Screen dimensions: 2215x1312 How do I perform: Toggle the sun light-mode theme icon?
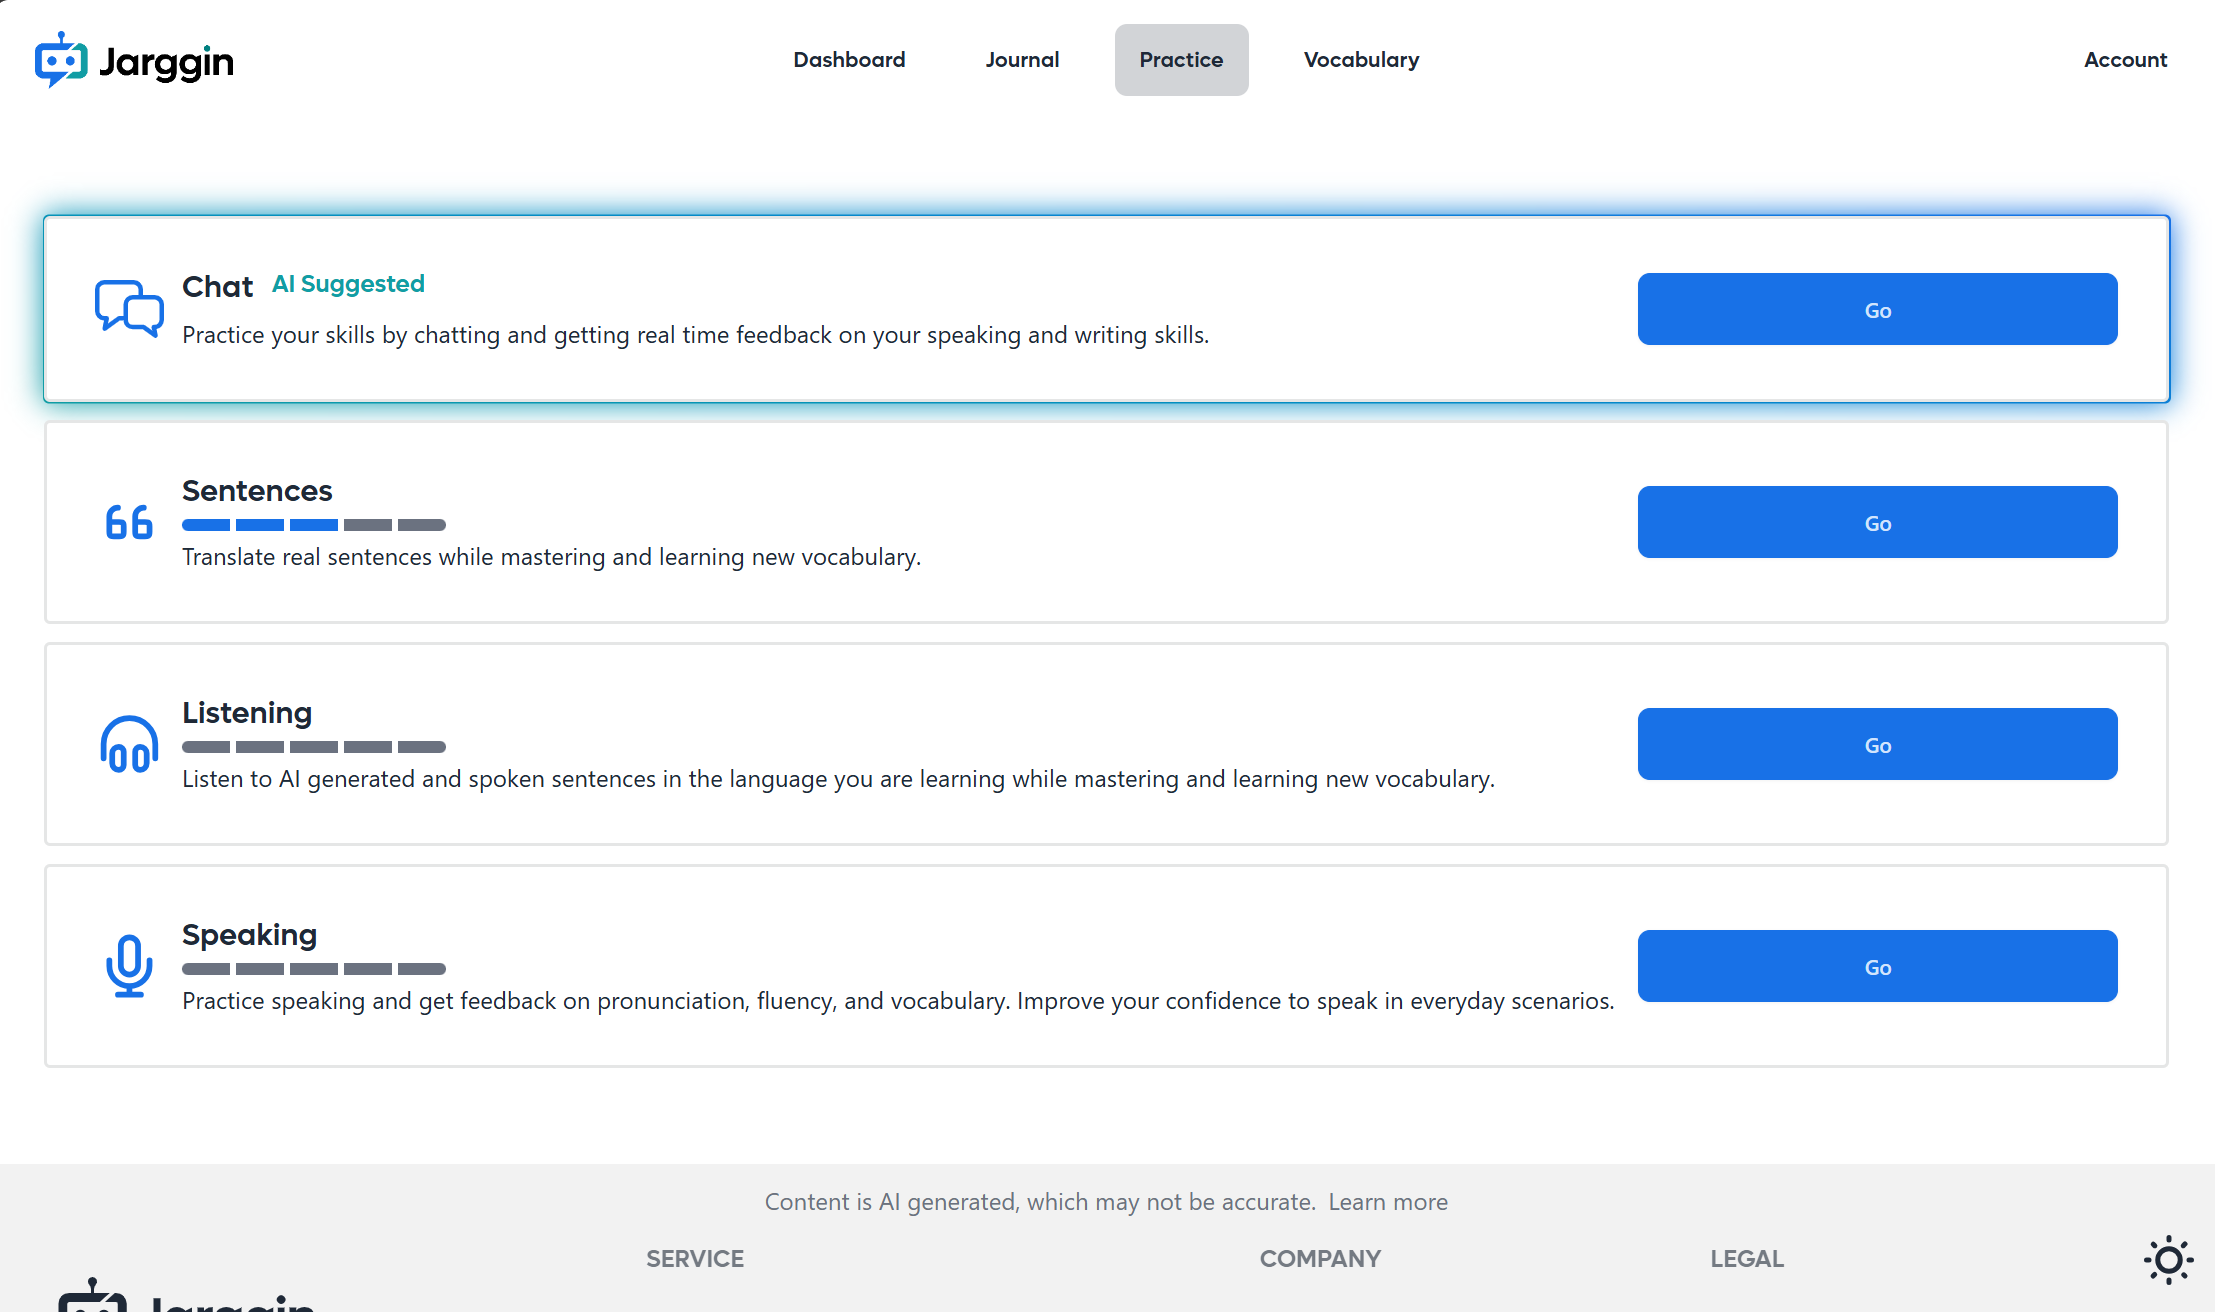pyautogui.click(x=2168, y=1259)
